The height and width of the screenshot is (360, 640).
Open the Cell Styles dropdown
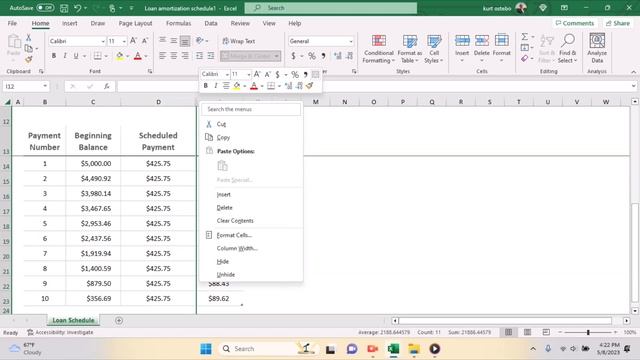(433, 49)
